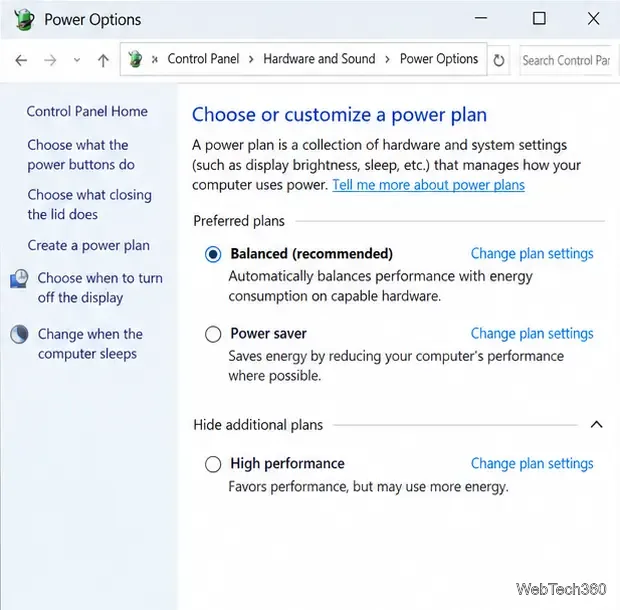Click the High performance plan name
This screenshot has height=610, width=620.
[287, 464]
